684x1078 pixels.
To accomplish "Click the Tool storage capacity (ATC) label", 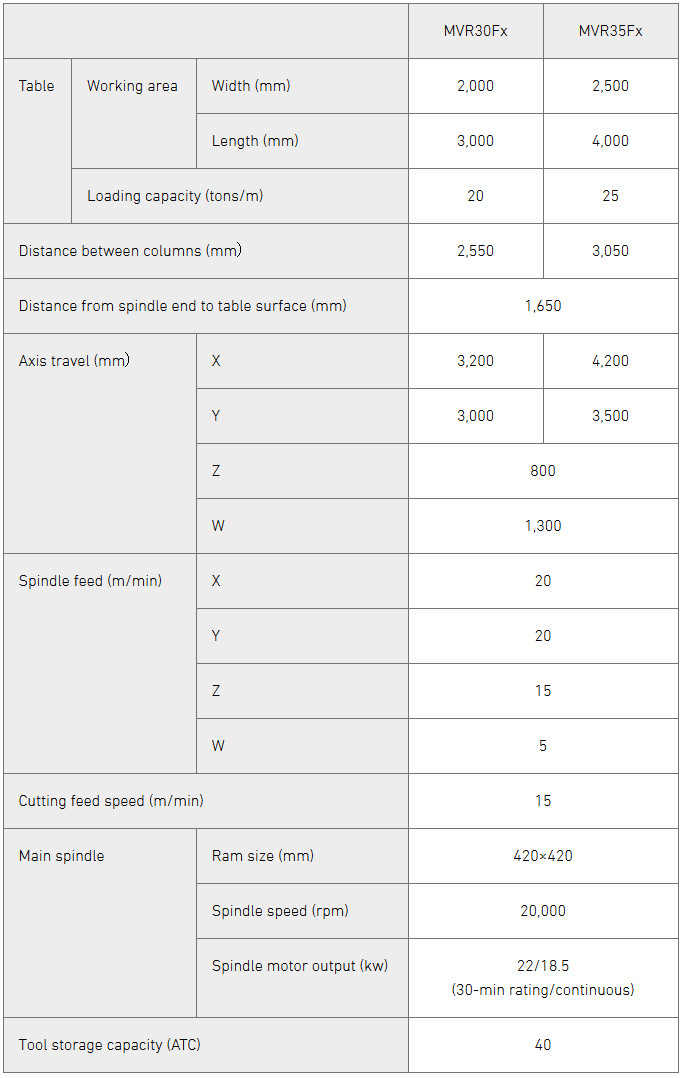I will (x=110, y=1045).
